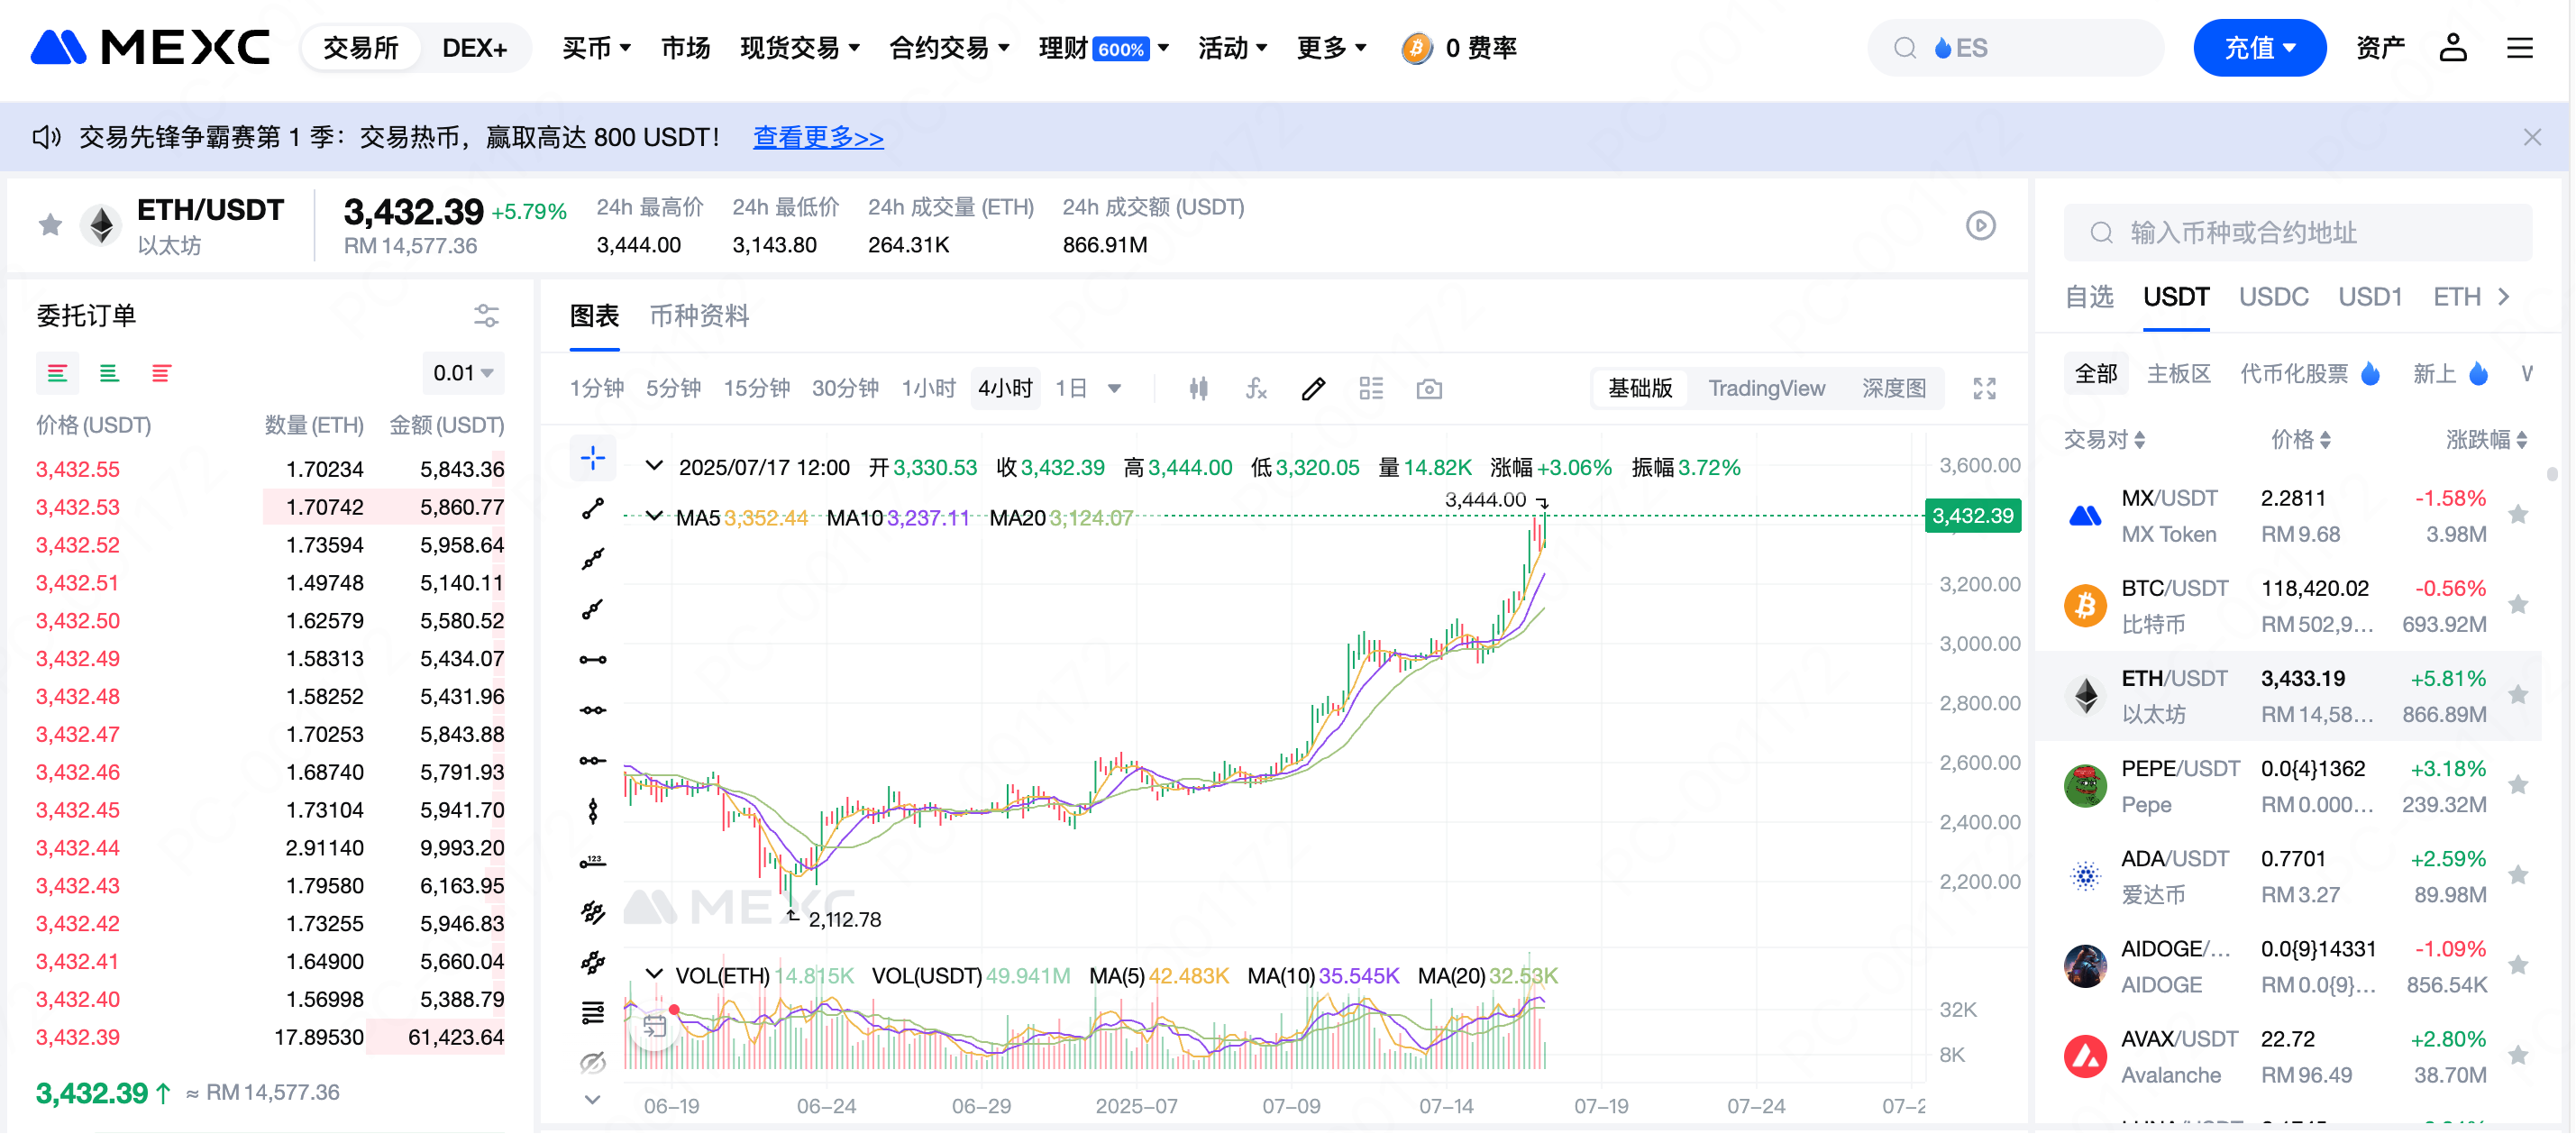Select the price channel line tool
Viewport: 2576px width, 1134px height.
tap(593, 912)
